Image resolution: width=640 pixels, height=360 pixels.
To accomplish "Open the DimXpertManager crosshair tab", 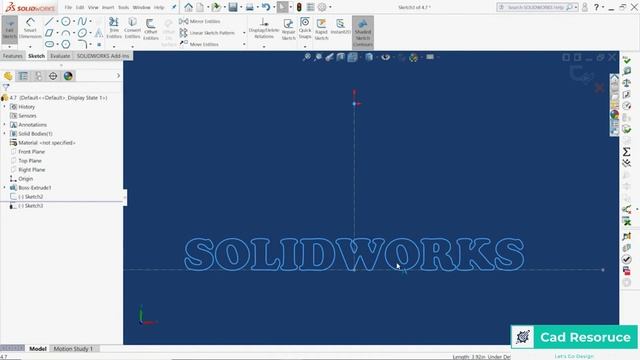I will click(x=53, y=76).
